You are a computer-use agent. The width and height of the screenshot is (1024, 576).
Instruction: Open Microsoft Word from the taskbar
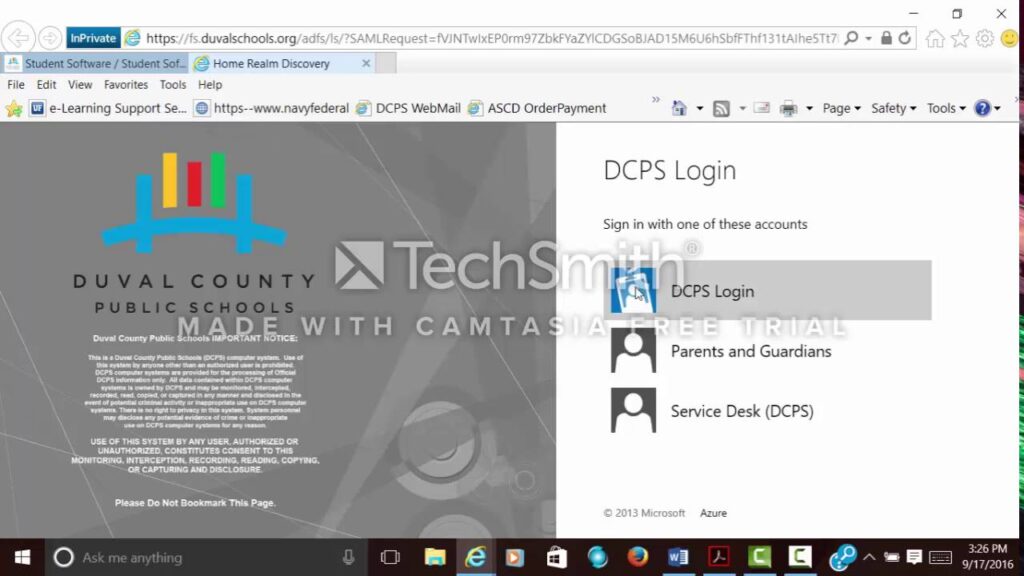click(678, 558)
